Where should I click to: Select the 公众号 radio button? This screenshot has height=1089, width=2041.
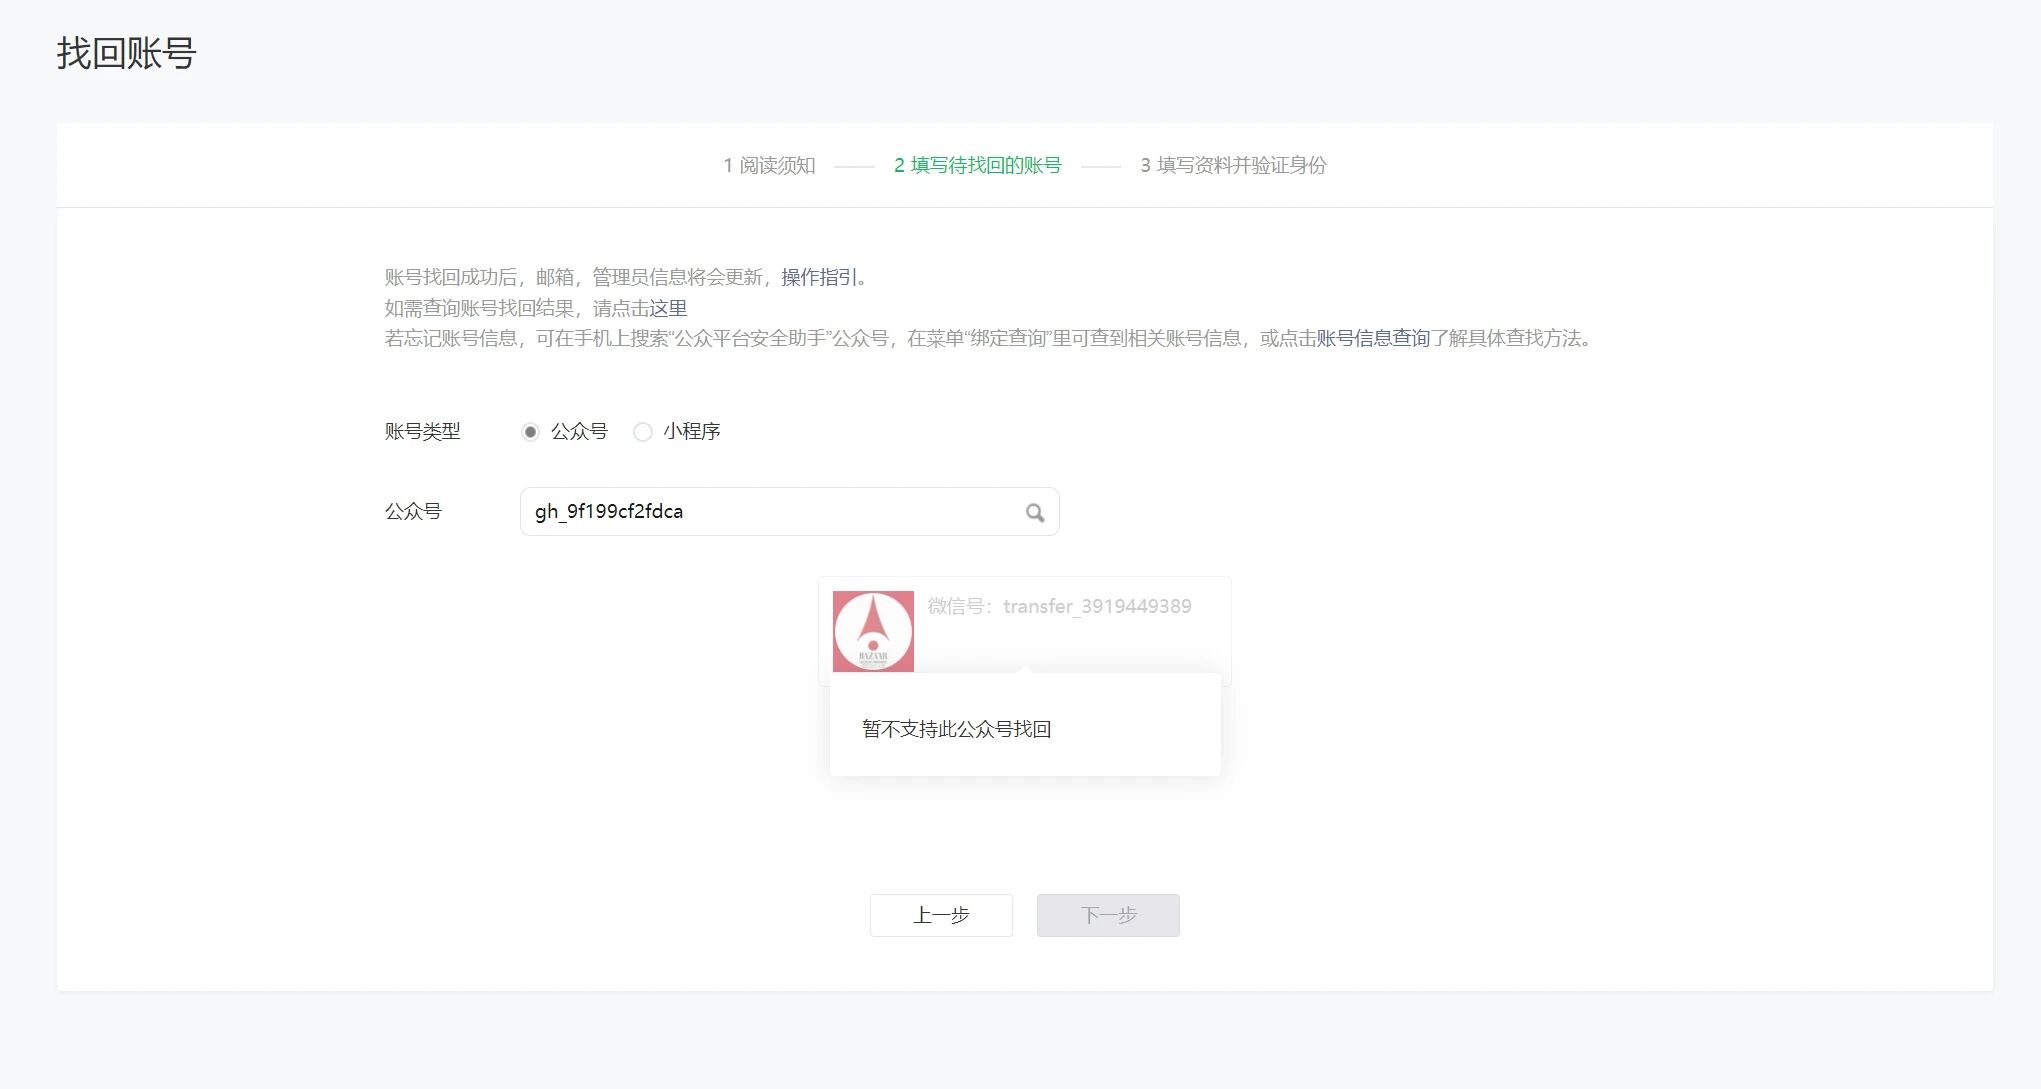[530, 432]
